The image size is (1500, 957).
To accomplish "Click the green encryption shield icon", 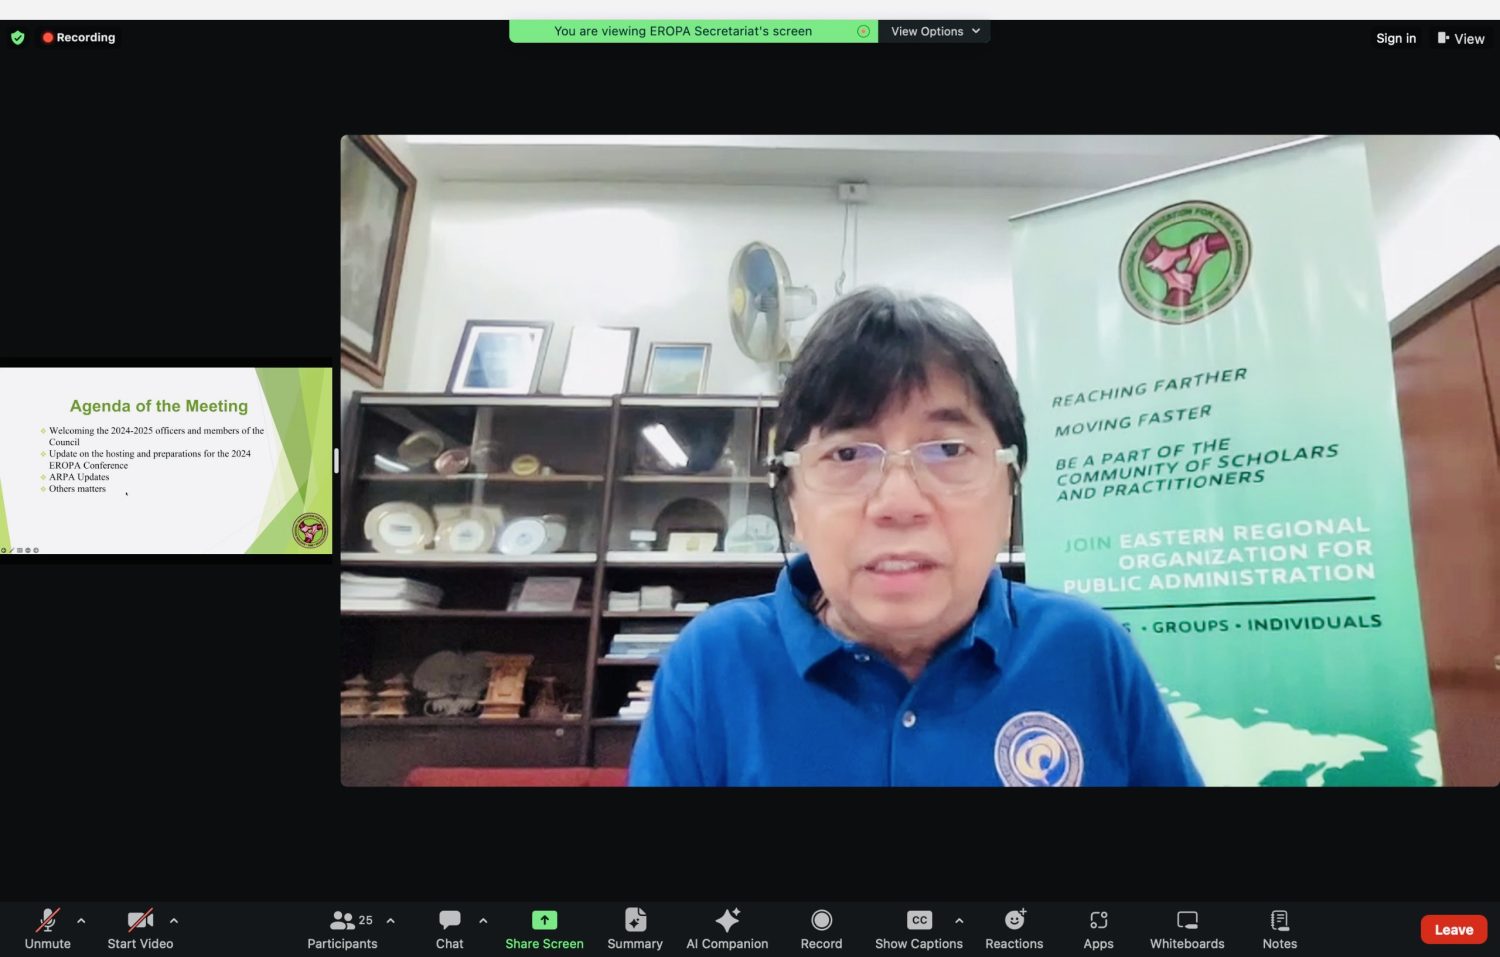I will click(17, 38).
